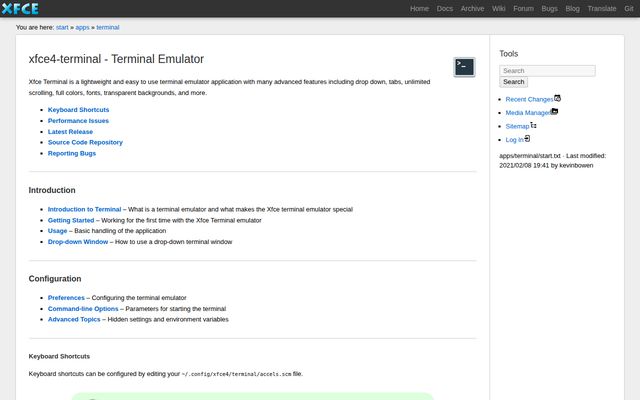Go to the Wiki menu item
Image resolution: width=640 pixels, height=400 pixels.
pyautogui.click(x=498, y=9)
